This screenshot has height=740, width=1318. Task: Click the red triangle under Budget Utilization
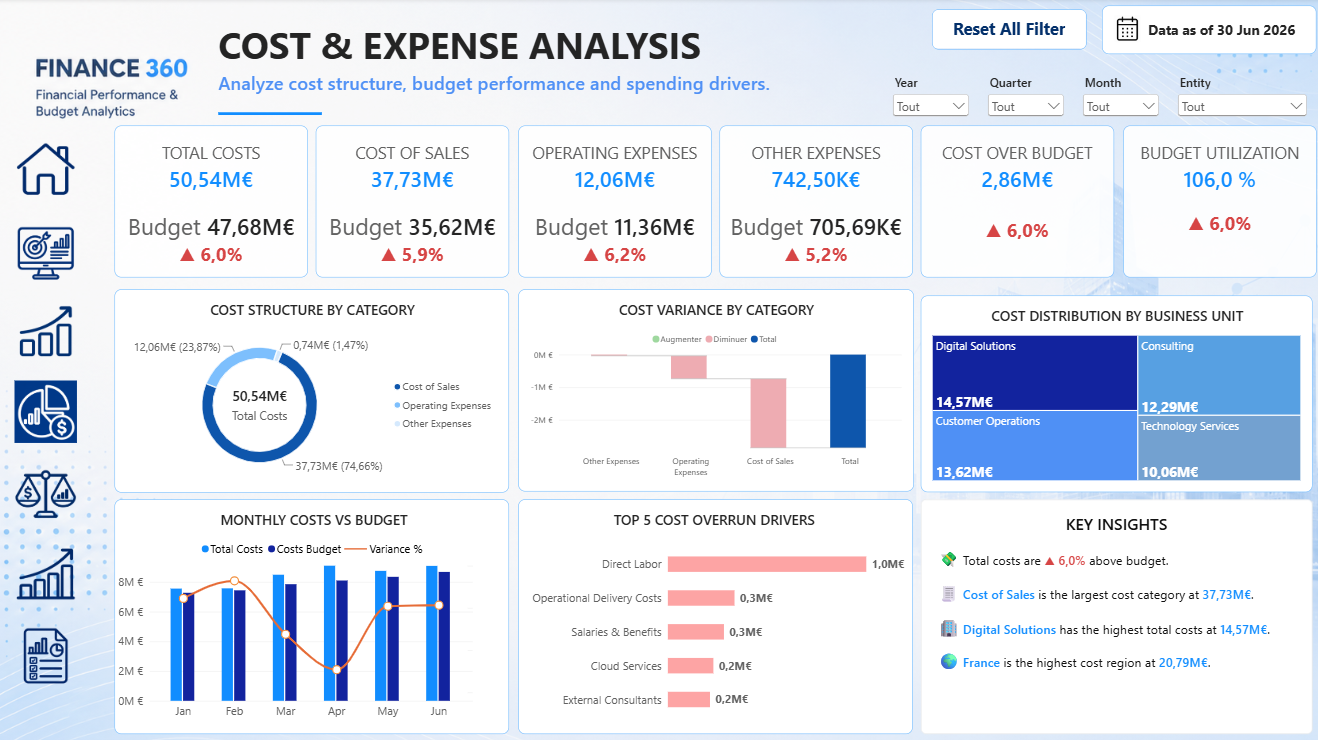(1195, 224)
